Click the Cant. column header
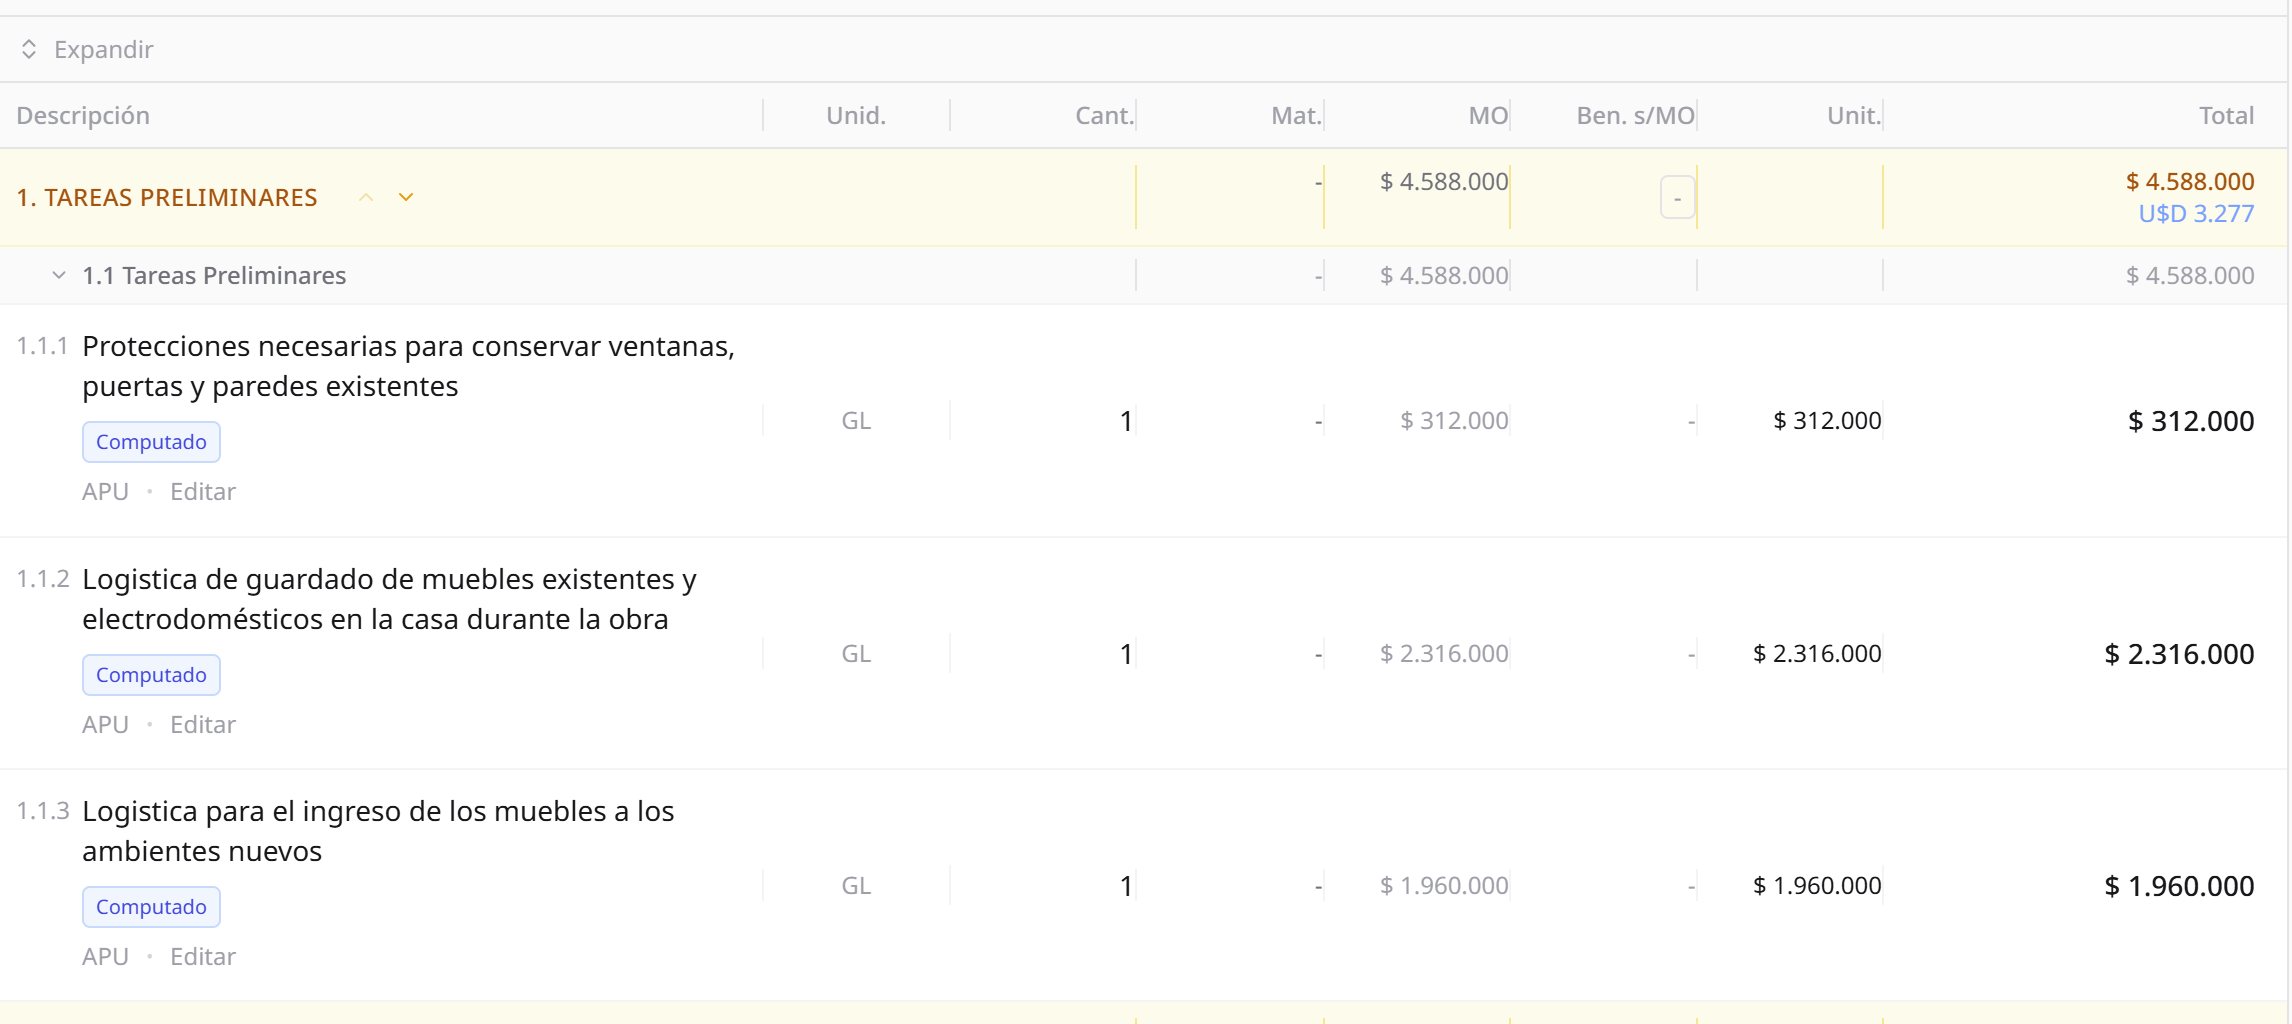 (1104, 115)
